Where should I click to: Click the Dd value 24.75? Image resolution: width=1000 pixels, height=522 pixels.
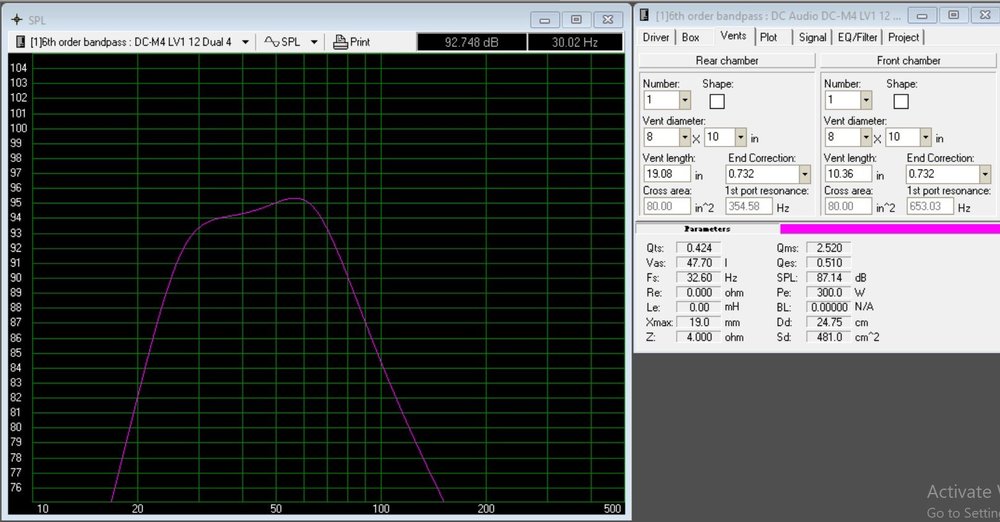[x=829, y=323]
